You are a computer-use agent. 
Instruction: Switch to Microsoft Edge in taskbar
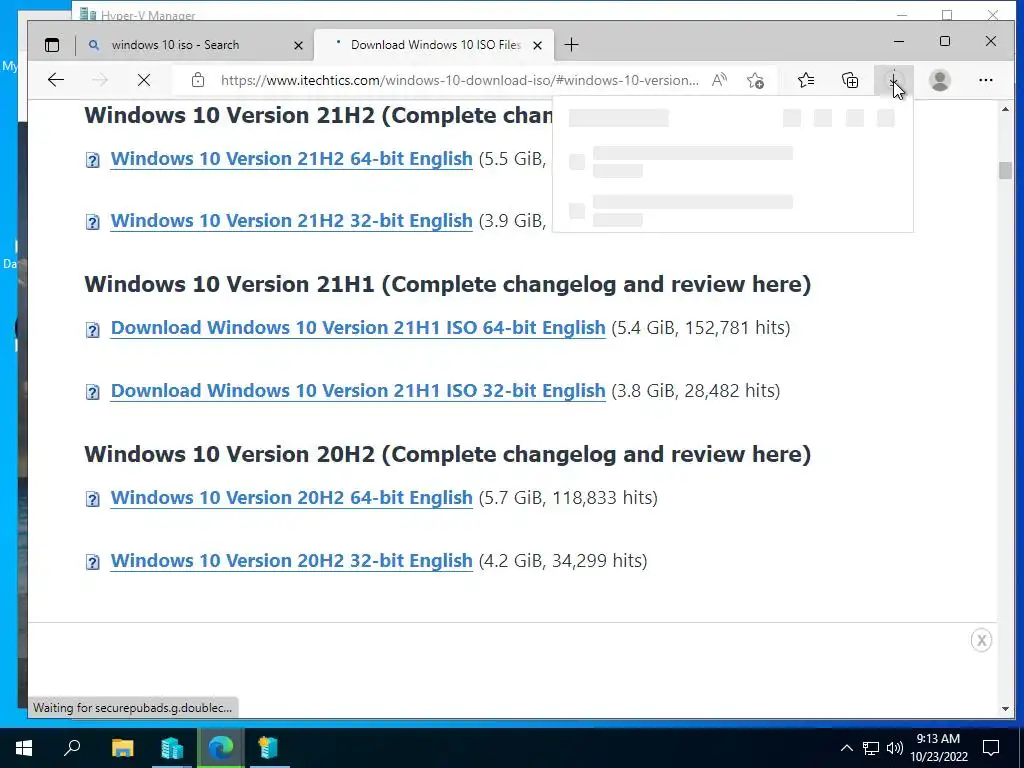point(221,748)
